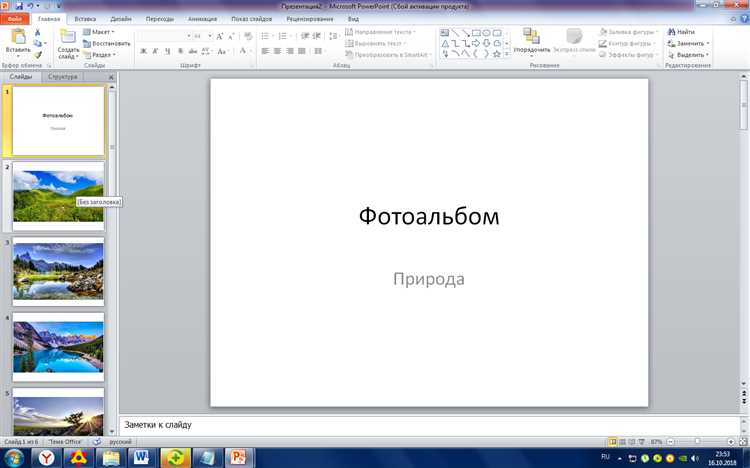Click the zoom slider in status bar
Image resolution: width=750 pixels, height=468 pixels.
[x=697, y=441]
